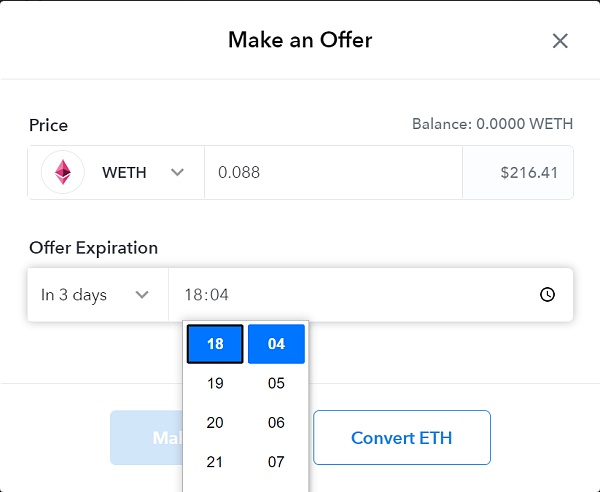Pick minute 06 in time picker
This screenshot has width=600, height=492.
[276, 423]
